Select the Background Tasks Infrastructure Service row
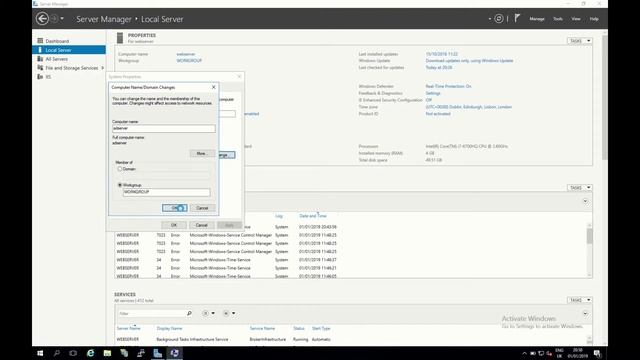 (x=351, y=339)
